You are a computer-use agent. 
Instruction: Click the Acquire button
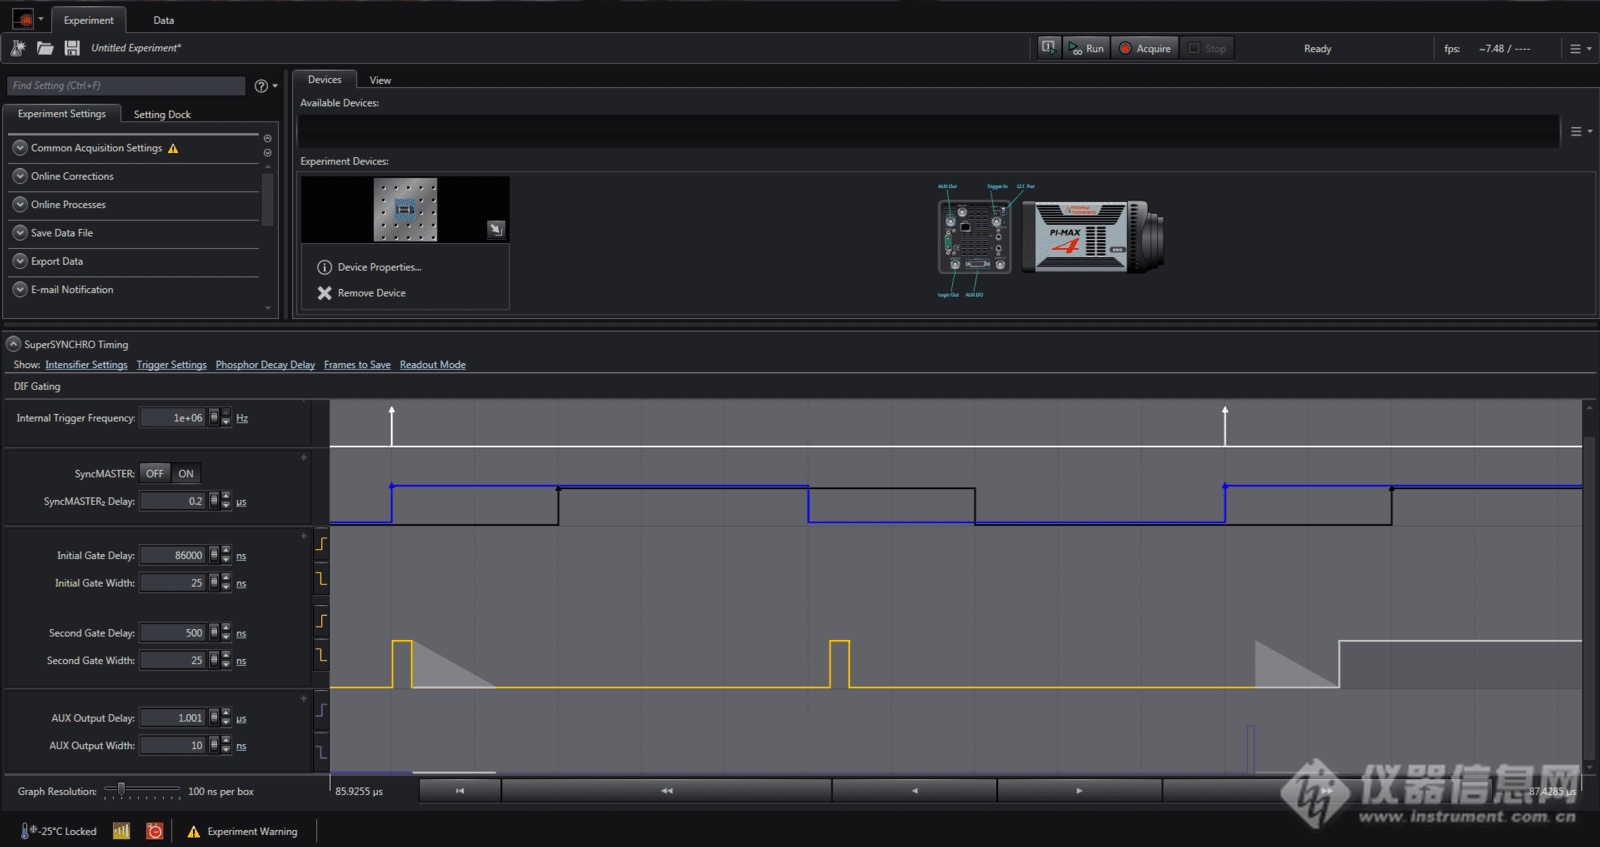1145,48
